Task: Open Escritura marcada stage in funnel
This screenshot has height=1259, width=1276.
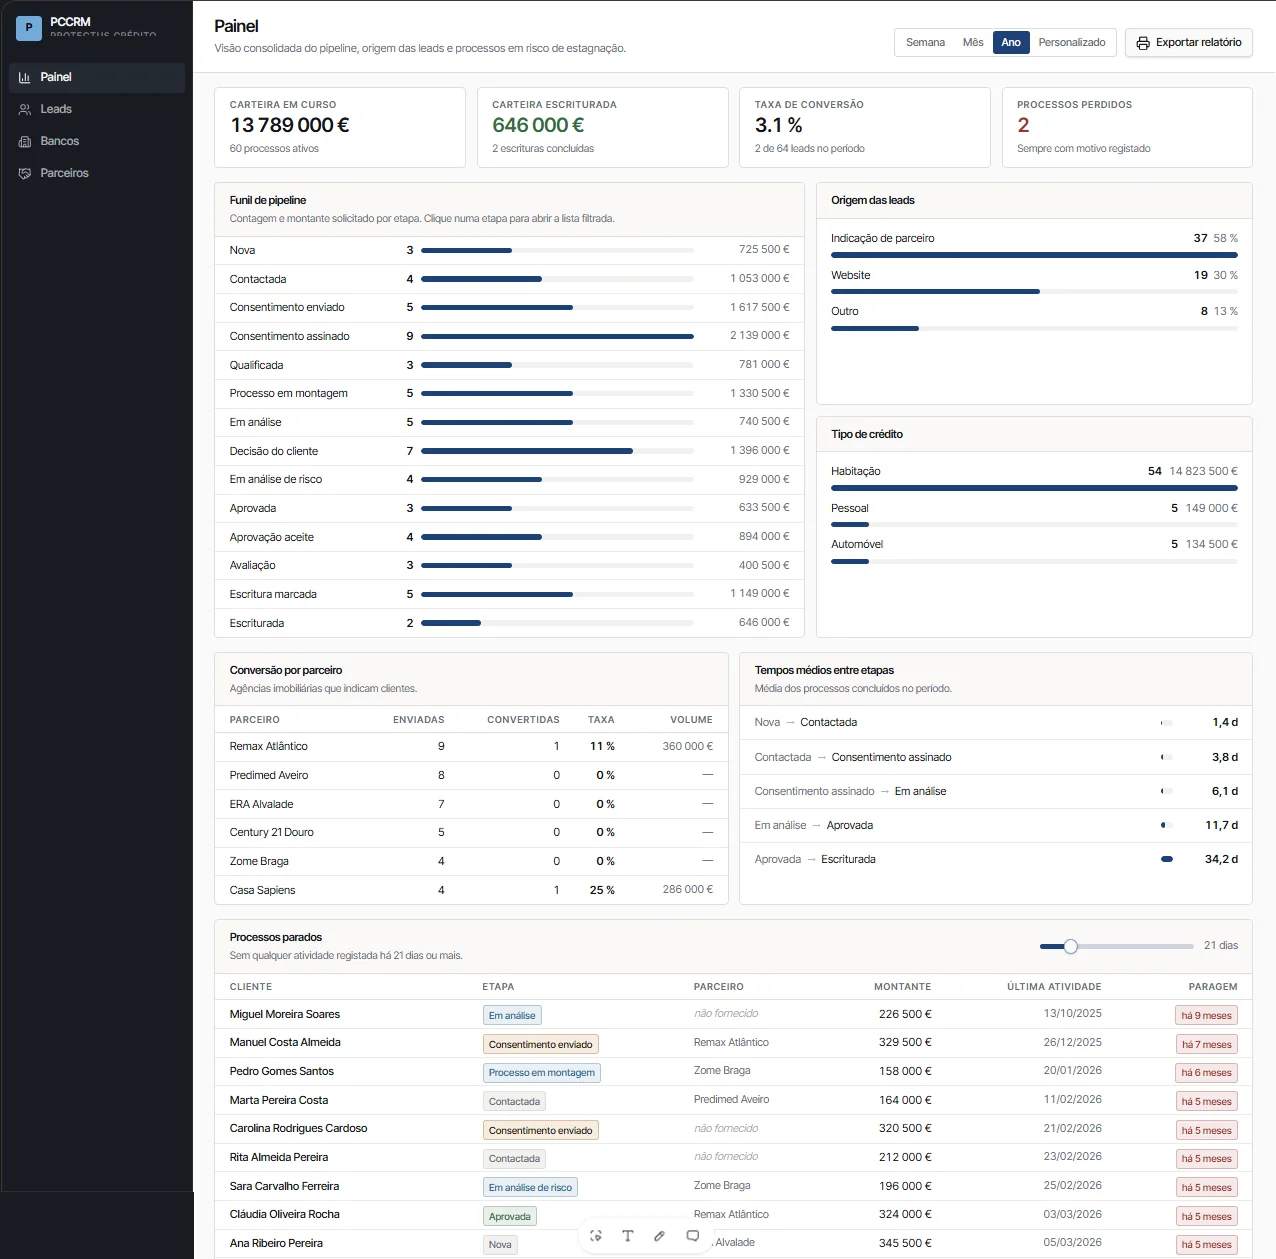Action: pos(509,594)
